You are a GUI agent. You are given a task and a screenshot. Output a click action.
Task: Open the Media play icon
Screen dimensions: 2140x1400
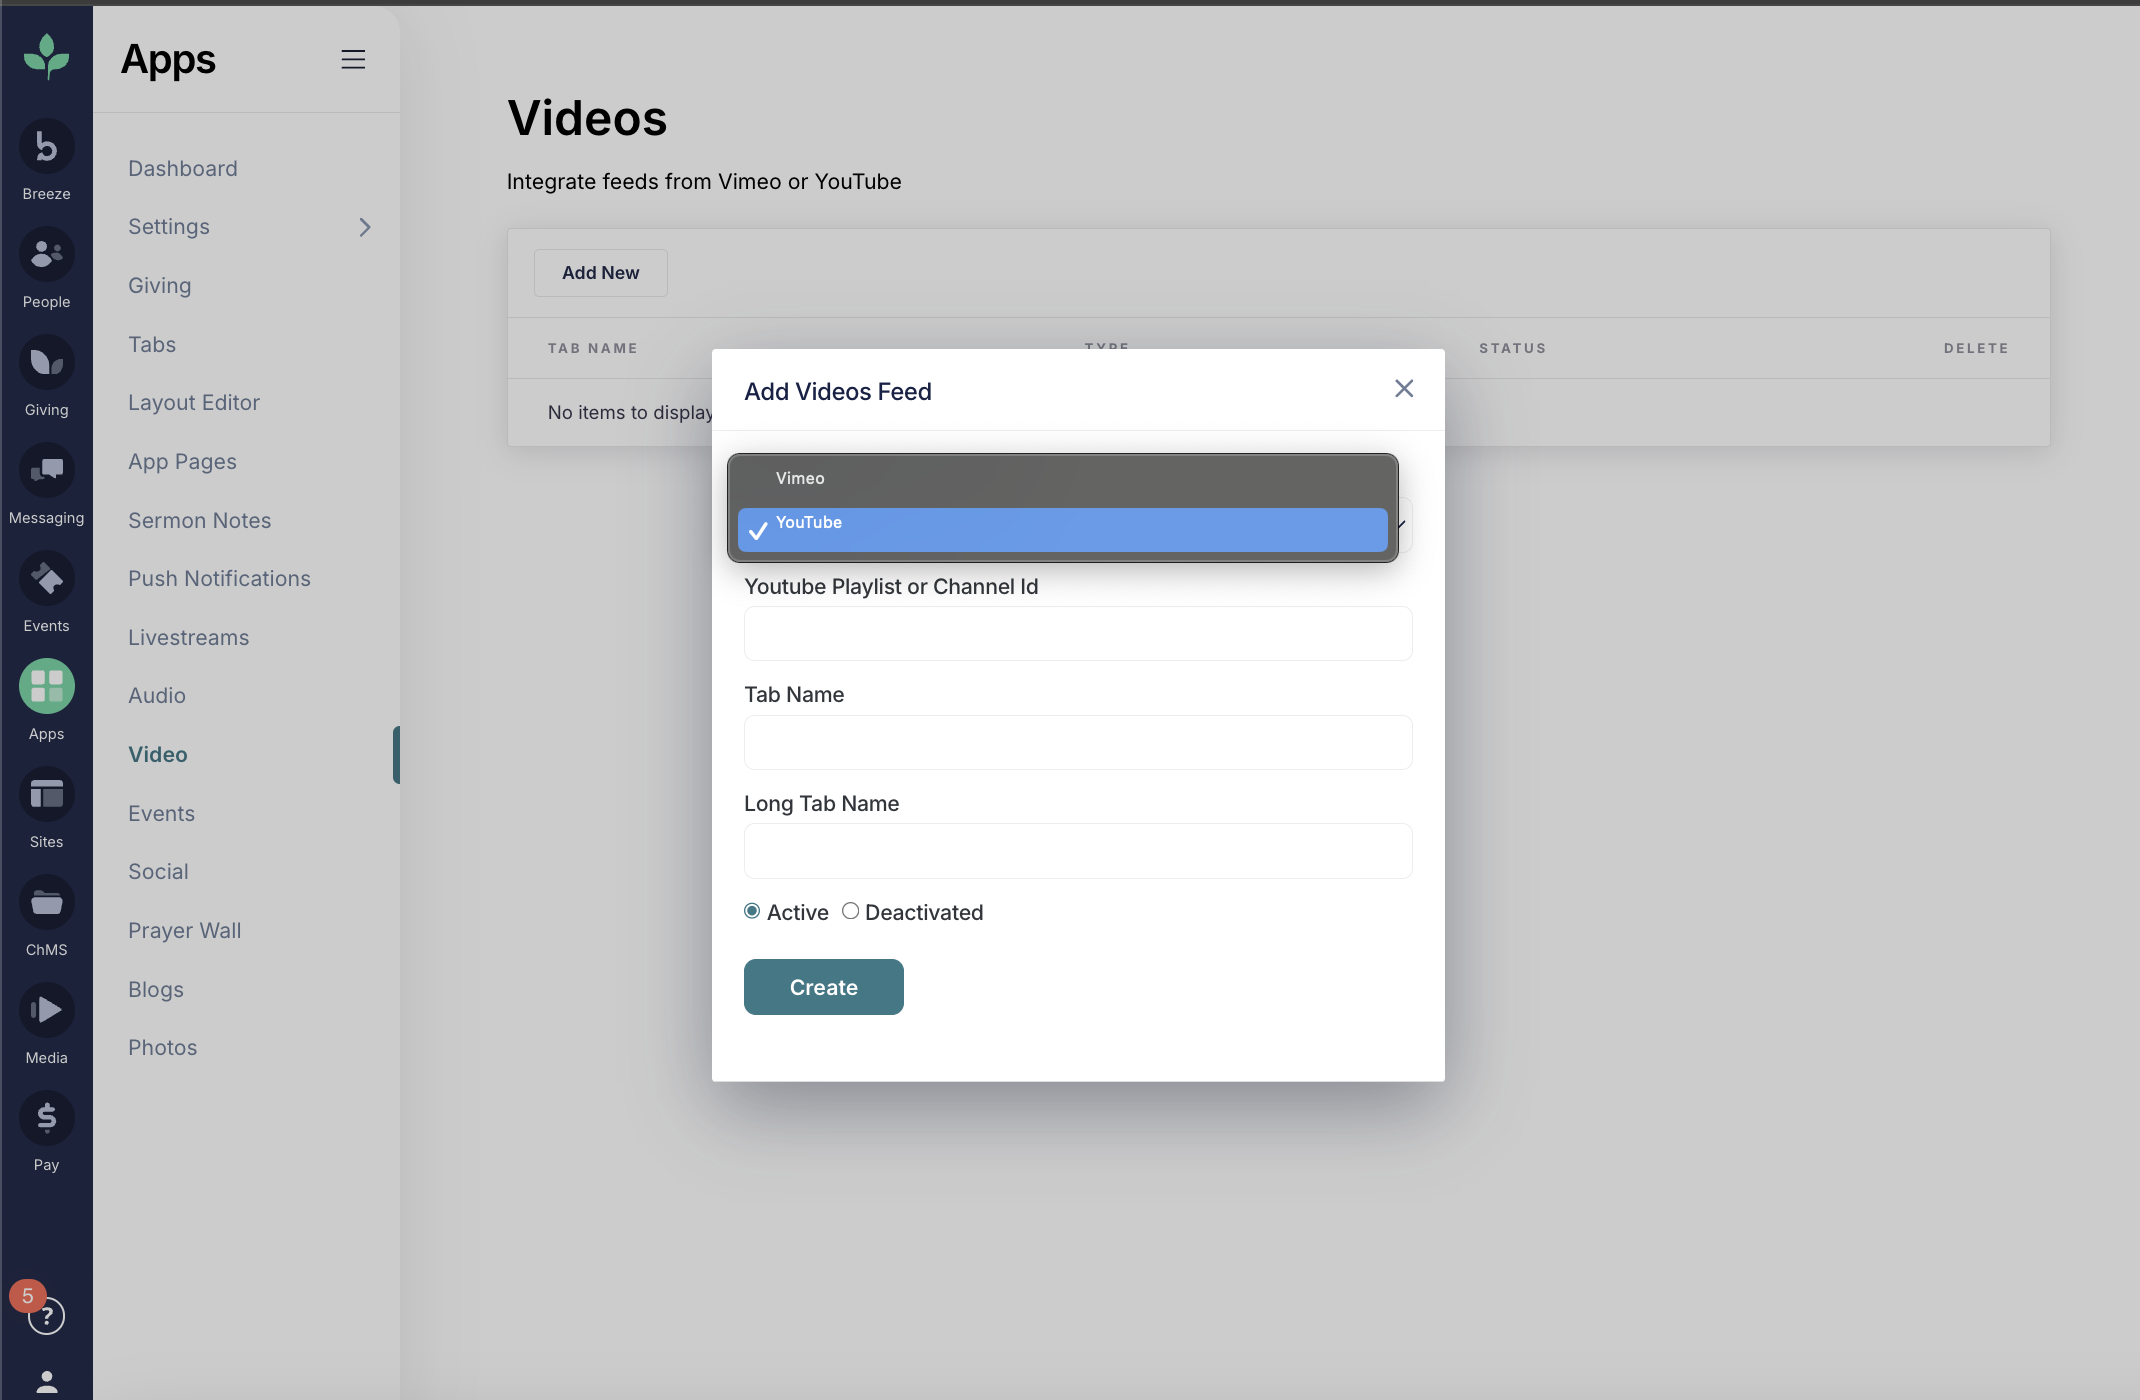46,1011
